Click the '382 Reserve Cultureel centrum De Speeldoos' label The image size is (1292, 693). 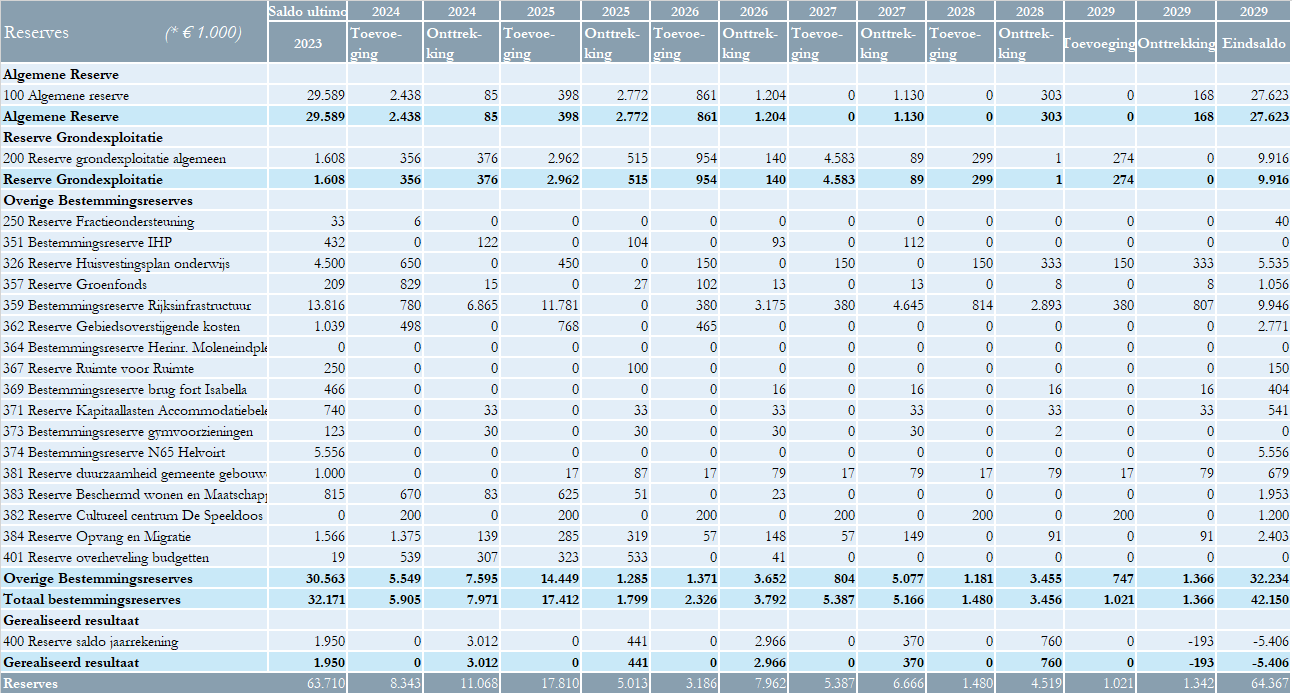132,516
